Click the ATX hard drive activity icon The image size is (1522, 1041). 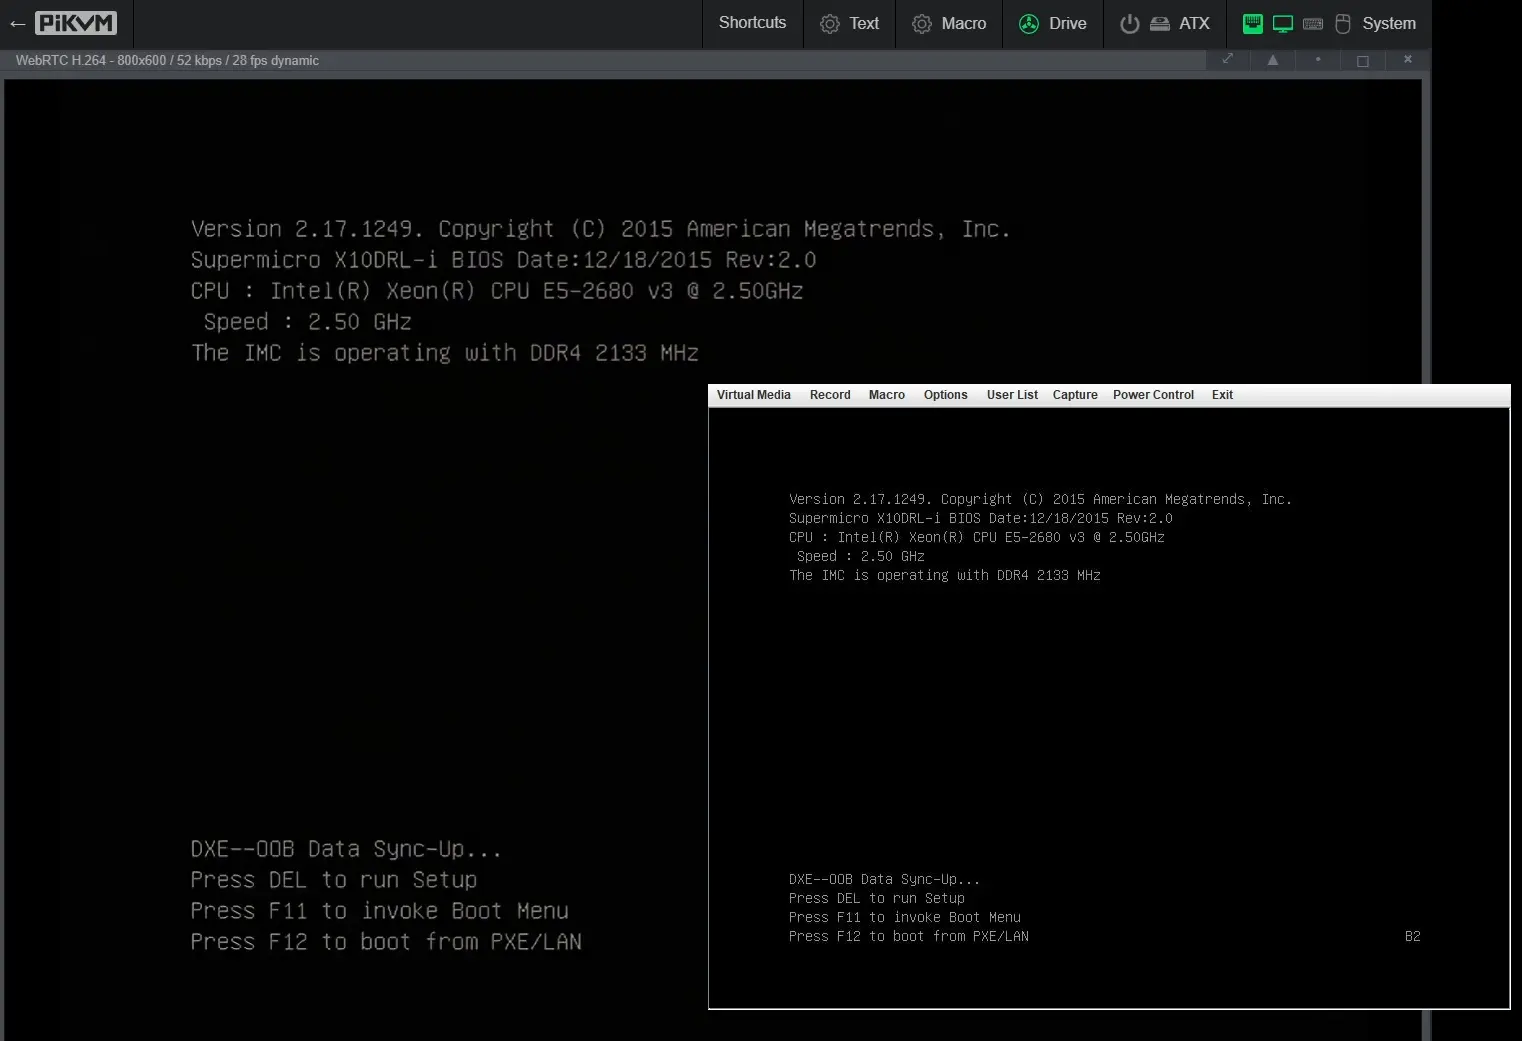pos(1159,24)
